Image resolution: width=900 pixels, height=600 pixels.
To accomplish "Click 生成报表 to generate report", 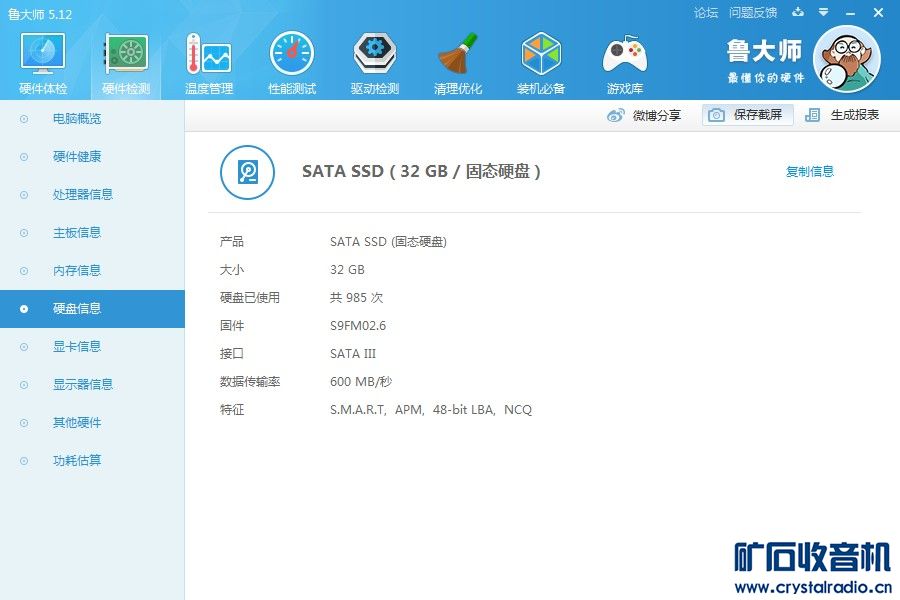I will click(841, 115).
